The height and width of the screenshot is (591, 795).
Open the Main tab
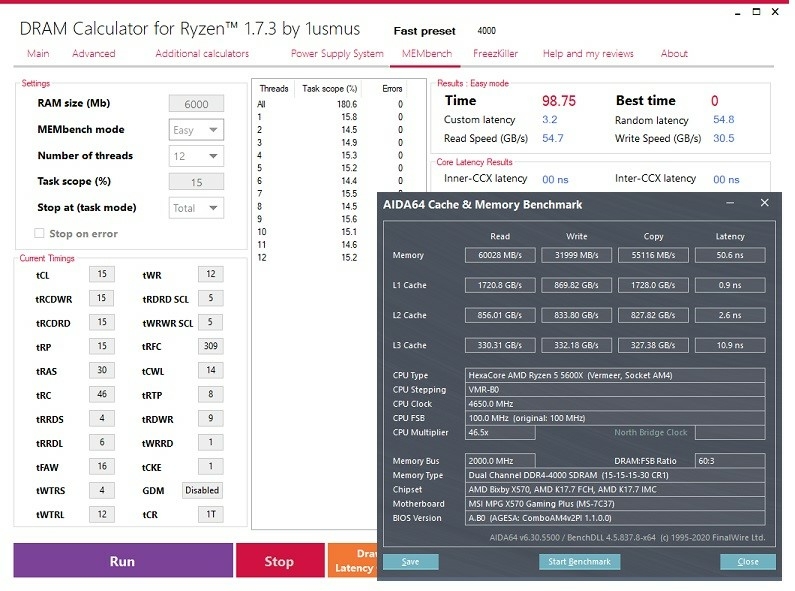(38, 53)
